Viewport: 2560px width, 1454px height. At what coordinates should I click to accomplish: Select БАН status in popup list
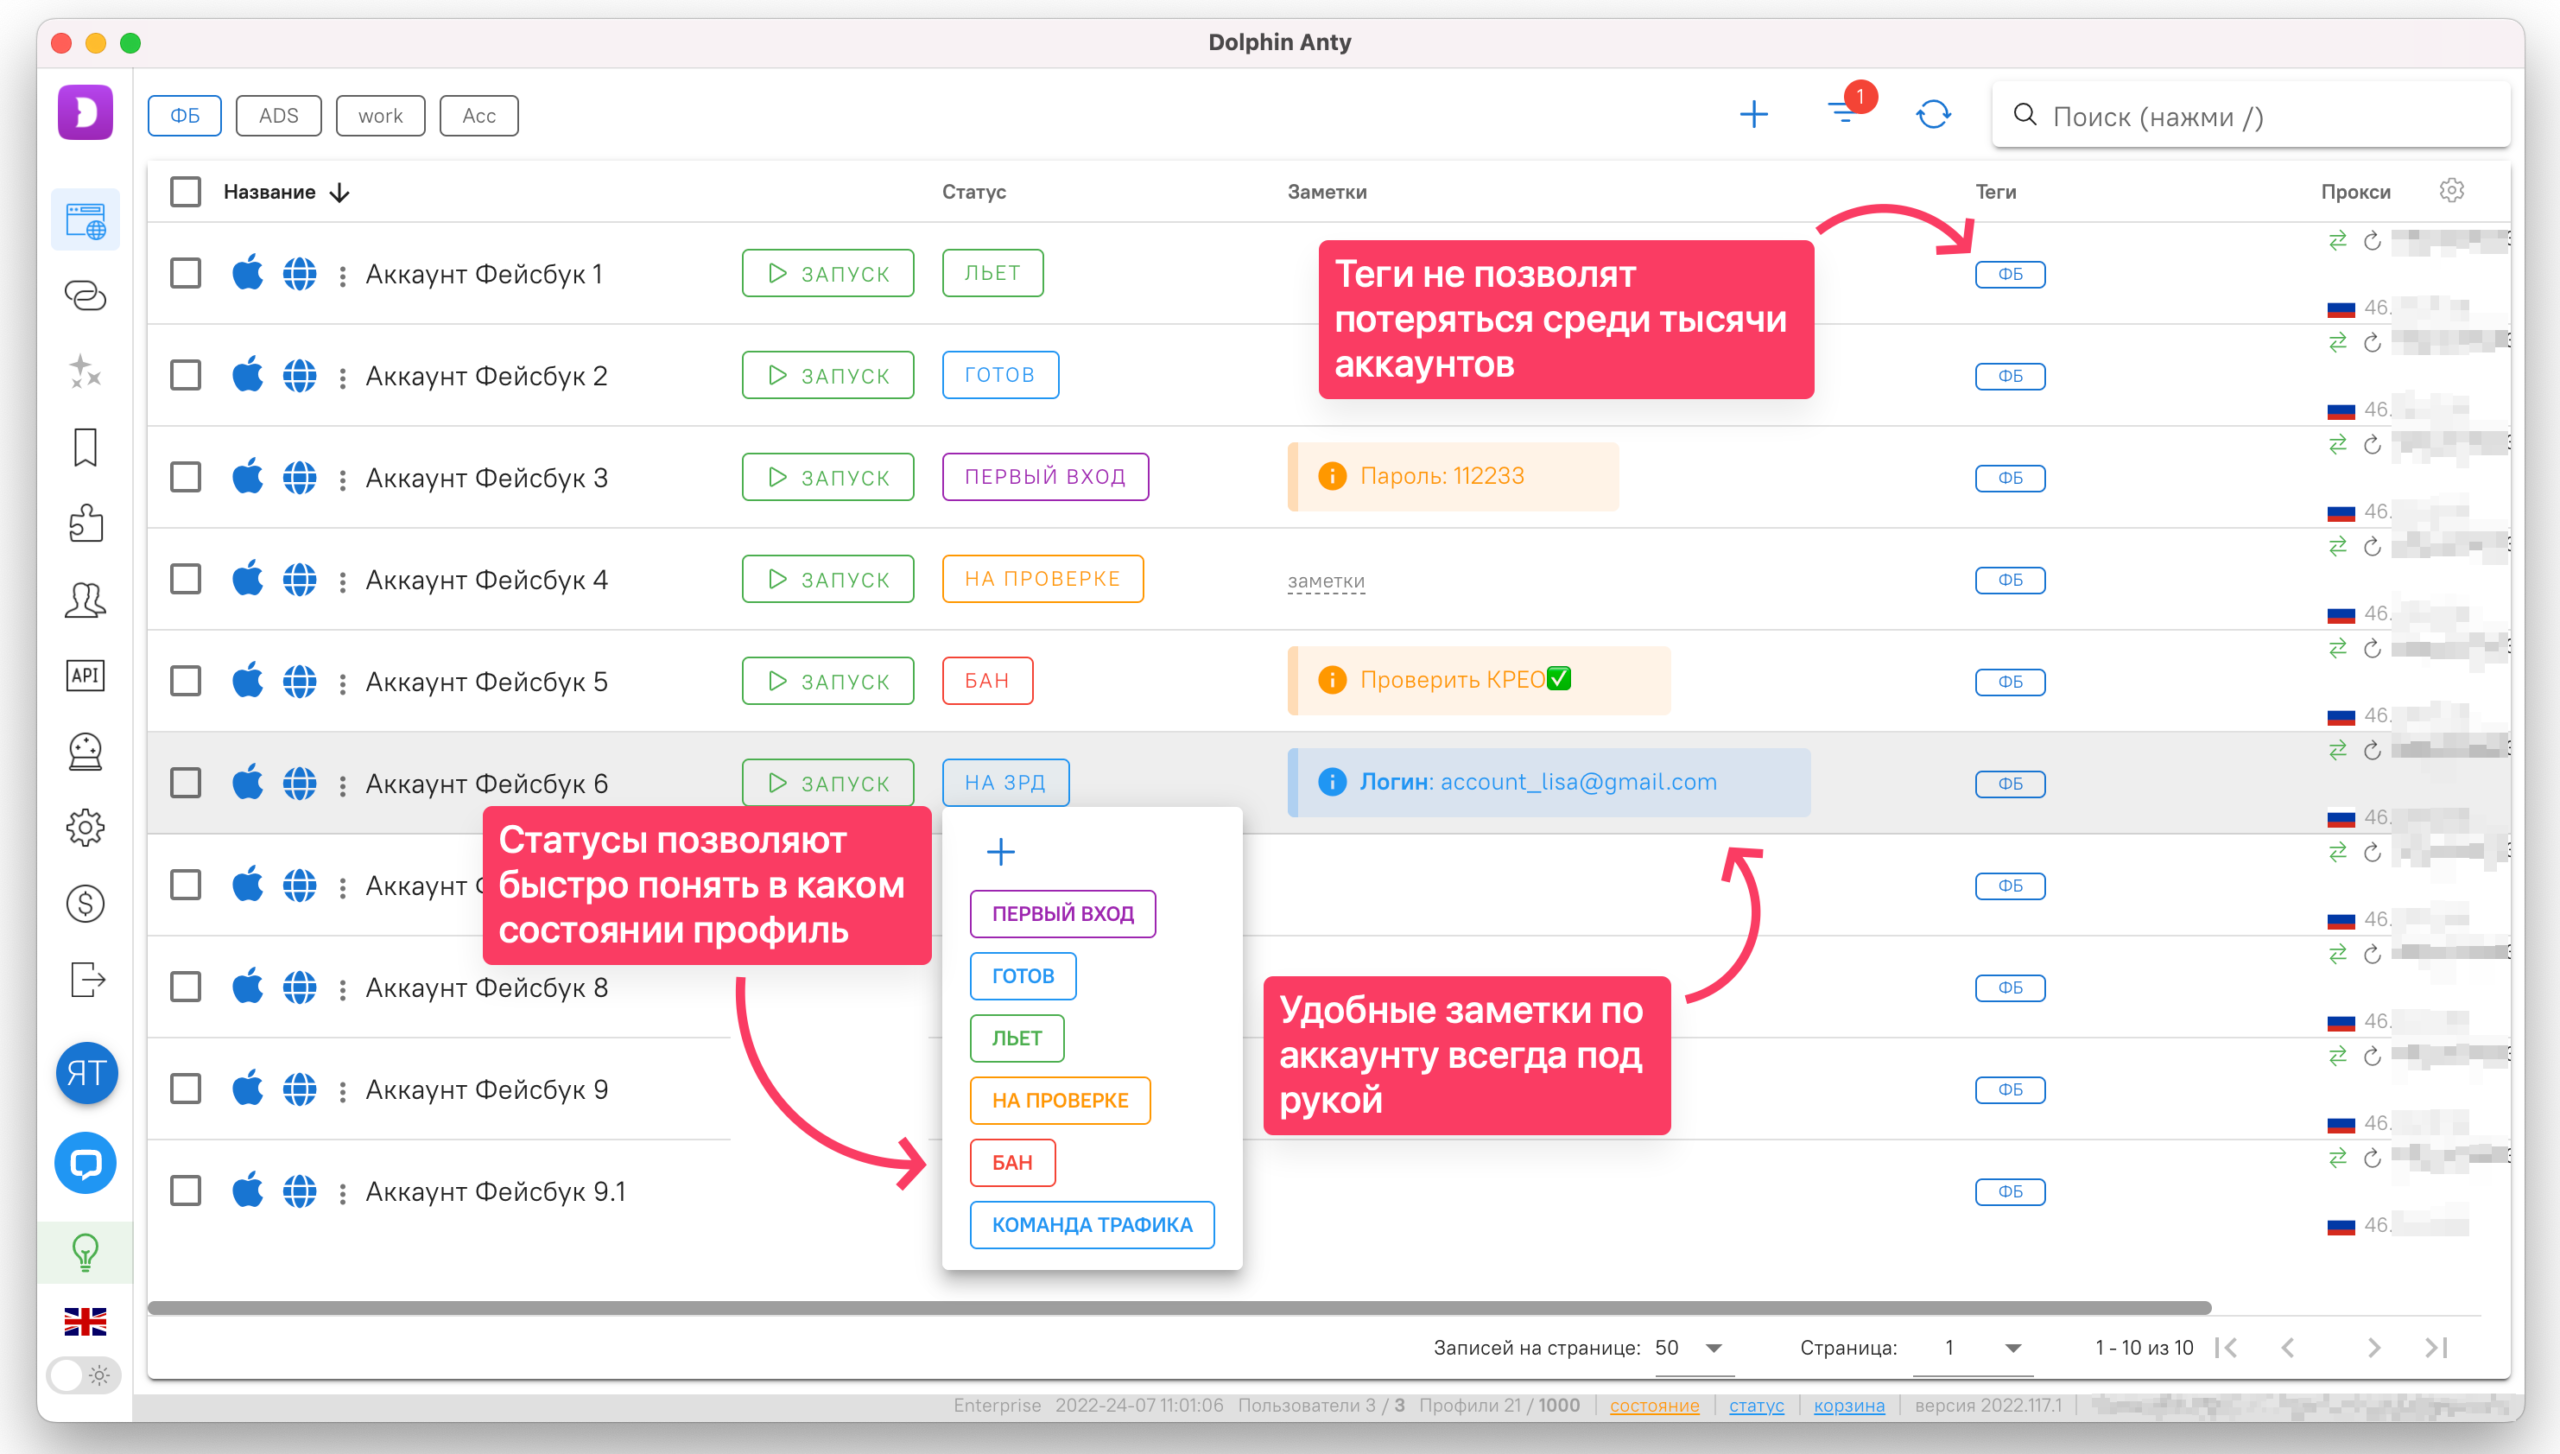coord(1012,1162)
